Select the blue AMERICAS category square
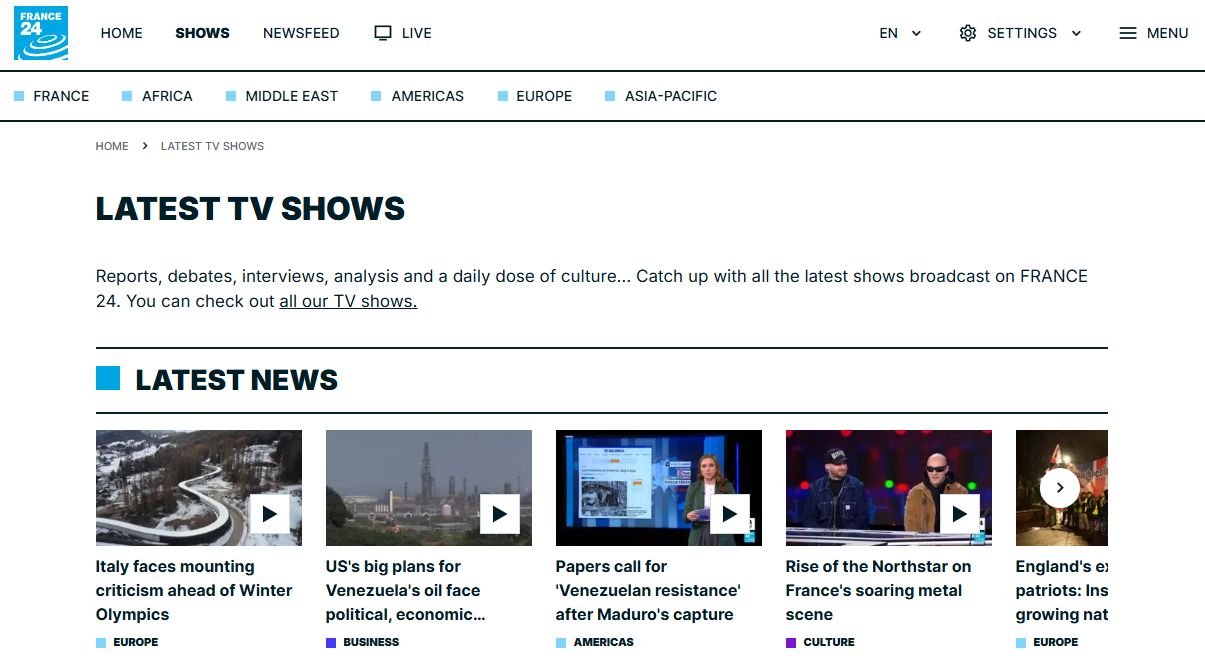 559,642
